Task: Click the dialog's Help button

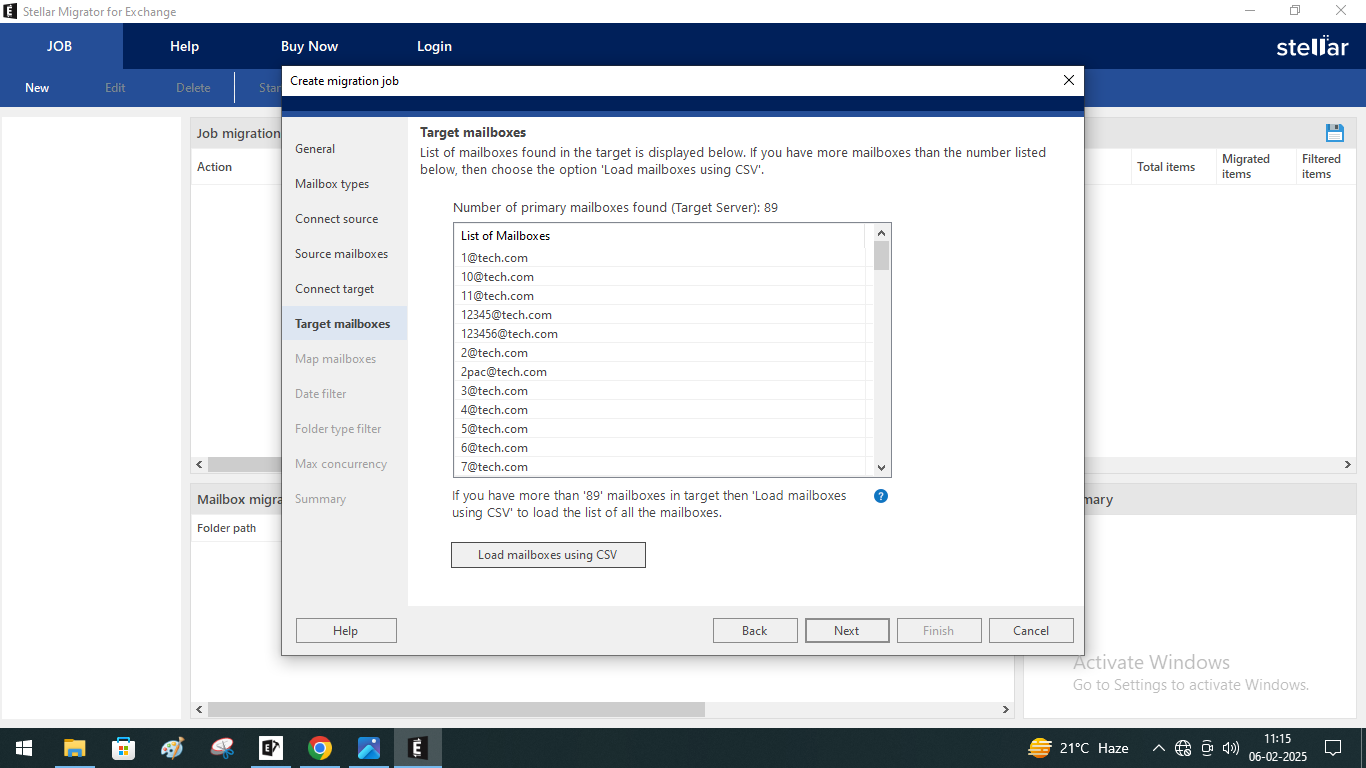Action: point(346,630)
